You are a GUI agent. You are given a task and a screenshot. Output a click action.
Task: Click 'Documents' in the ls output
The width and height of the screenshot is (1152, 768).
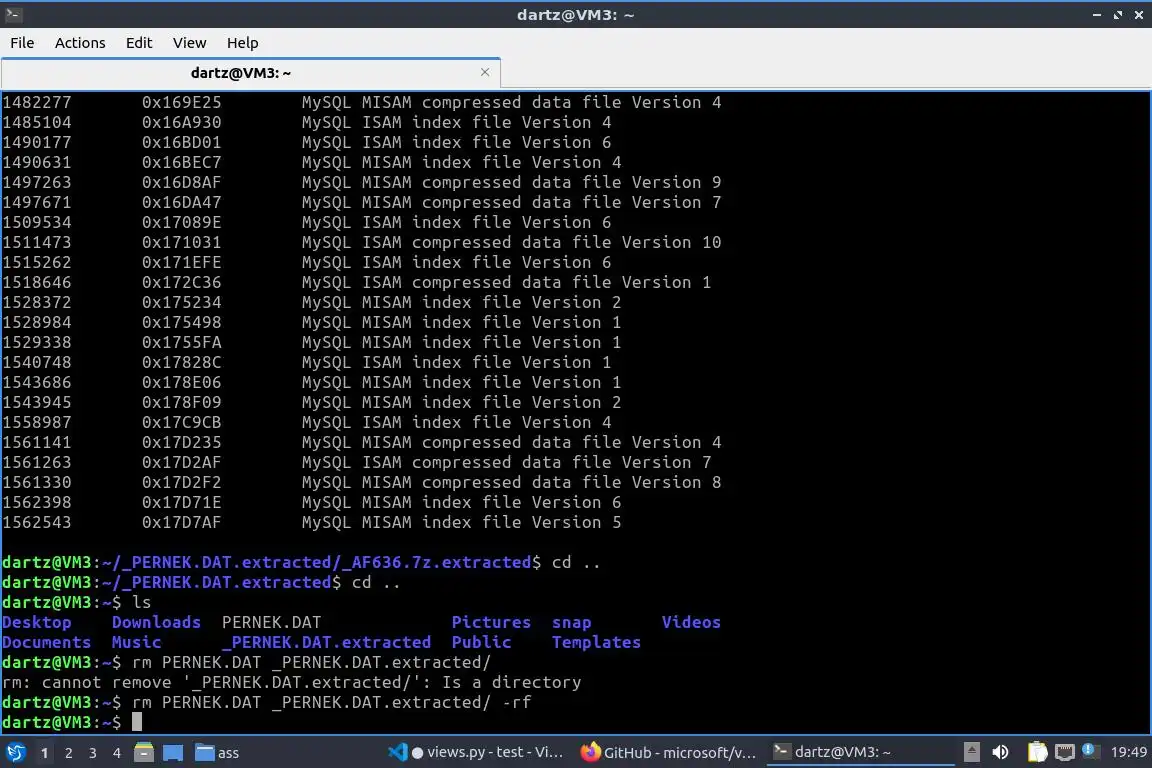coord(46,642)
